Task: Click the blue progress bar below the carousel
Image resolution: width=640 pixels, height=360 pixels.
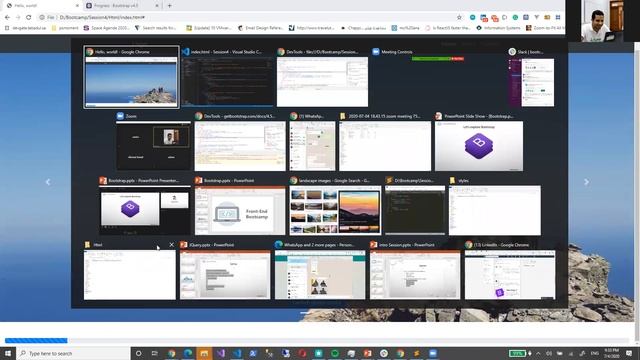Action: click(x=36, y=340)
